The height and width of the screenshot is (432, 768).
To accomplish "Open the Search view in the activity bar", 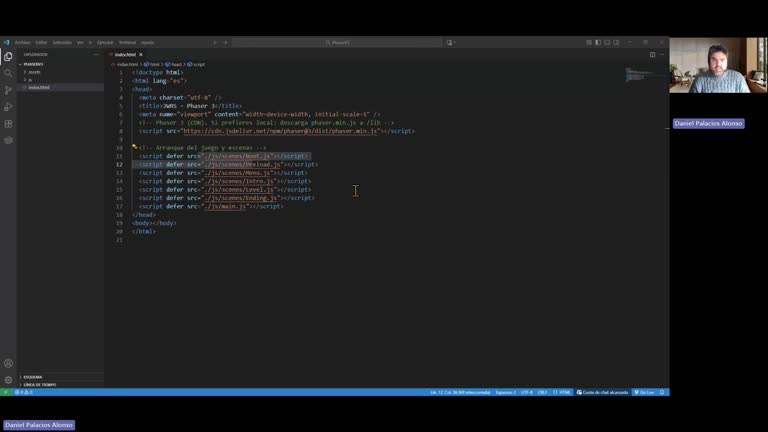I will [8, 73].
